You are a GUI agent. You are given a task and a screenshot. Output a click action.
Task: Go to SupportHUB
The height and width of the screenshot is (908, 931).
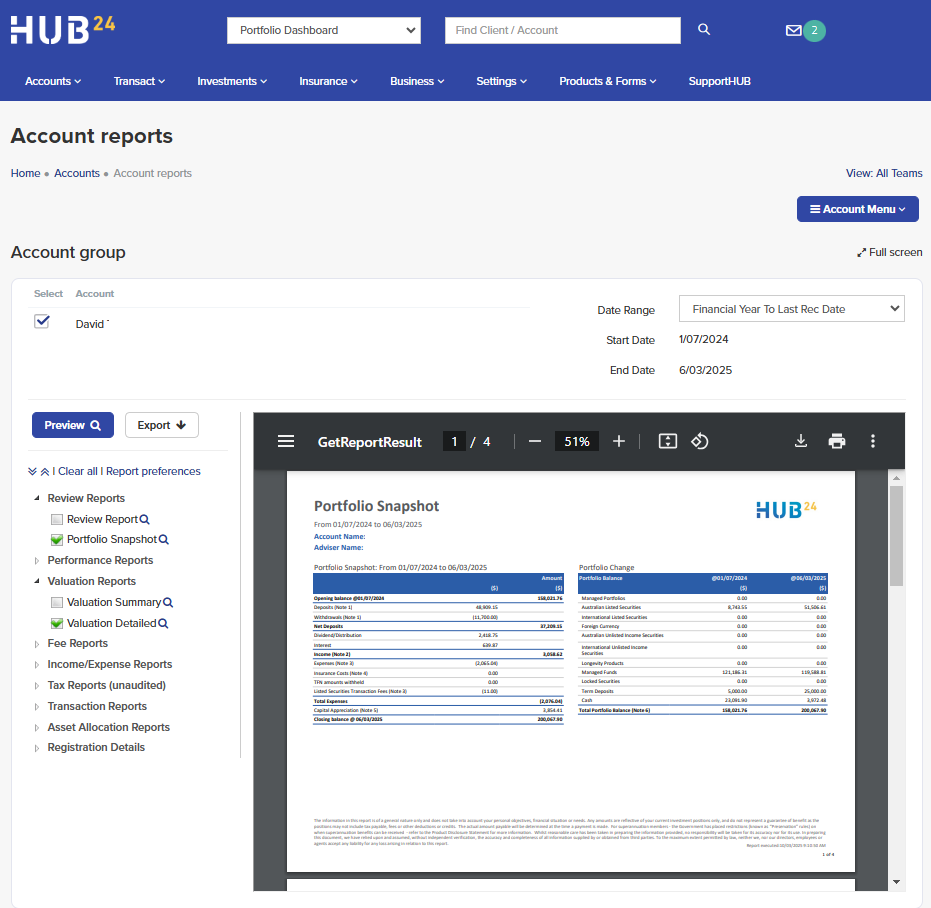(x=720, y=81)
